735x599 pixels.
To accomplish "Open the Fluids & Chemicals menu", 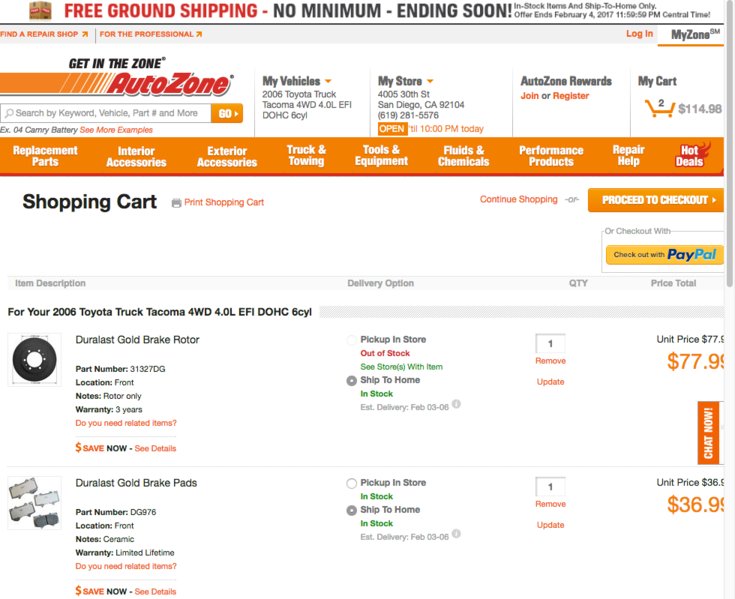I will coord(464,156).
